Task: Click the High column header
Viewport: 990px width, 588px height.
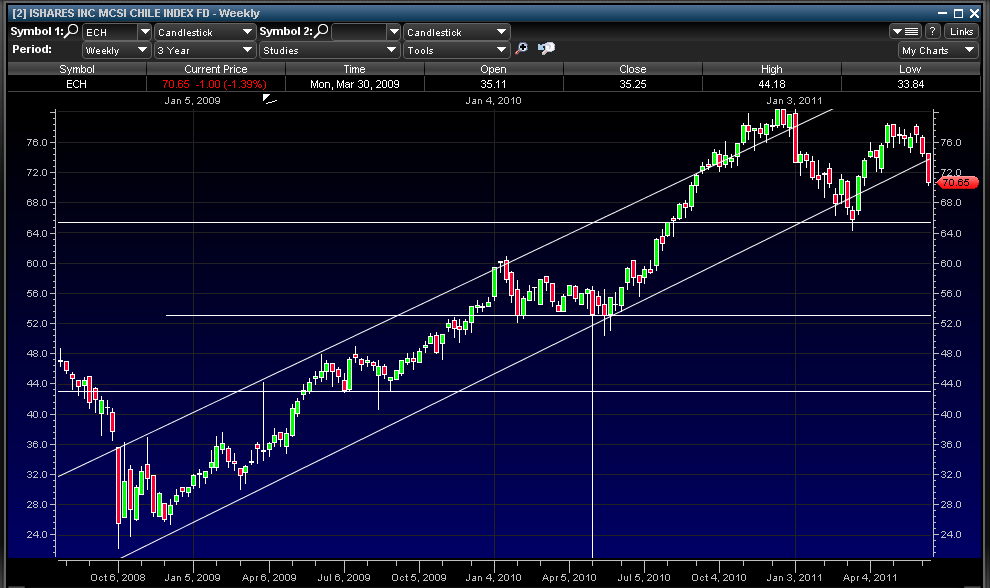Action: click(772, 69)
